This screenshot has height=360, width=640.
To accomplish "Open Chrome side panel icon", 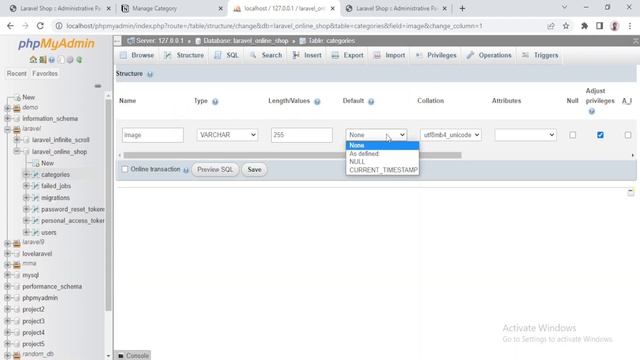I will tap(599, 26).
